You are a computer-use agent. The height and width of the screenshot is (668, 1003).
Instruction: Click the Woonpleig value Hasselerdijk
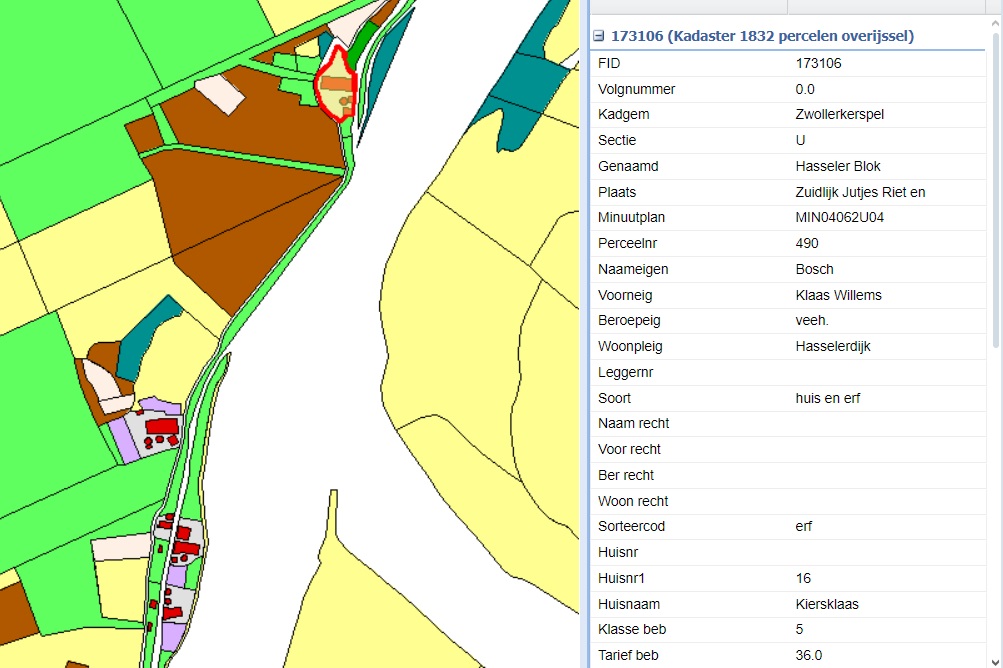click(833, 347)
